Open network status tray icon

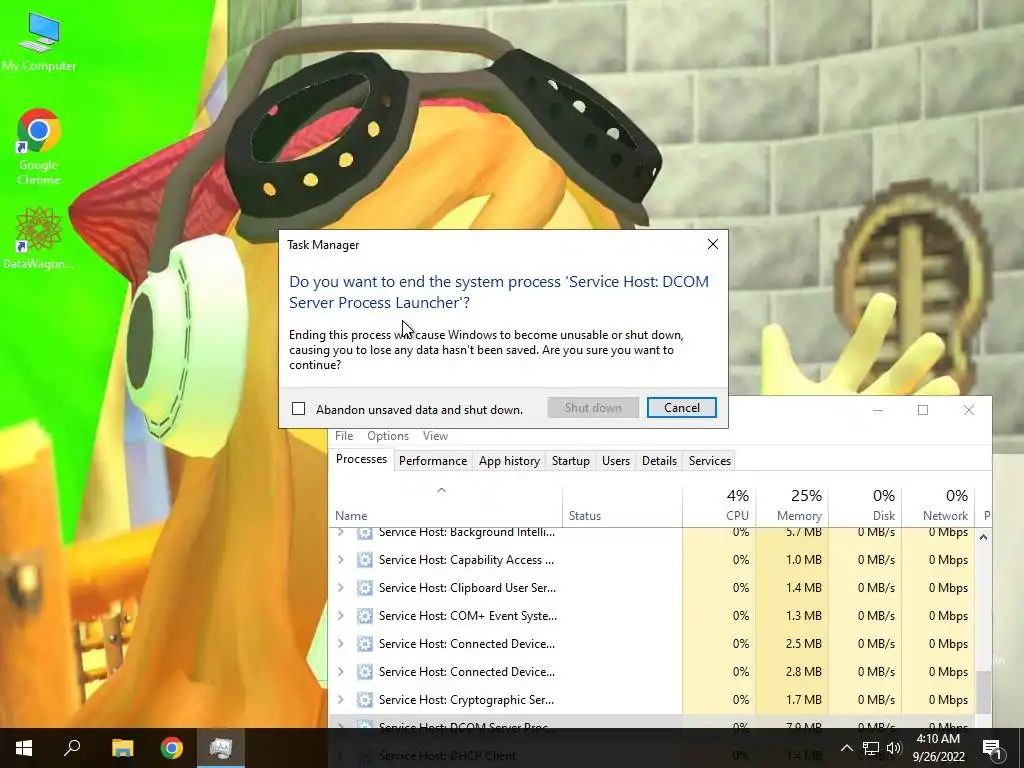pos(871,748)
